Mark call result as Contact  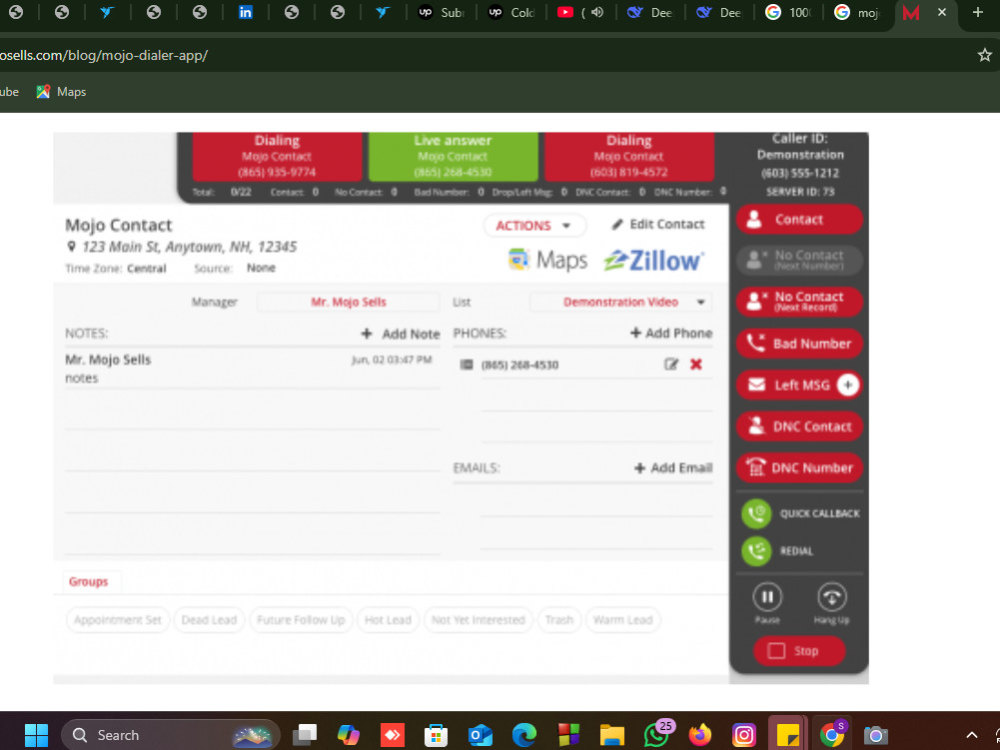[x=799, y=219]
